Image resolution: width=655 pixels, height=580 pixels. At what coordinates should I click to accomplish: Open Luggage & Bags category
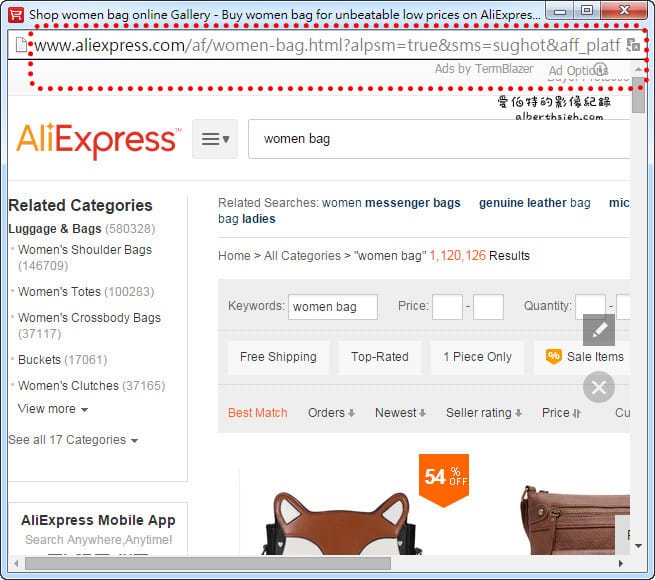[x=55, y=229]
